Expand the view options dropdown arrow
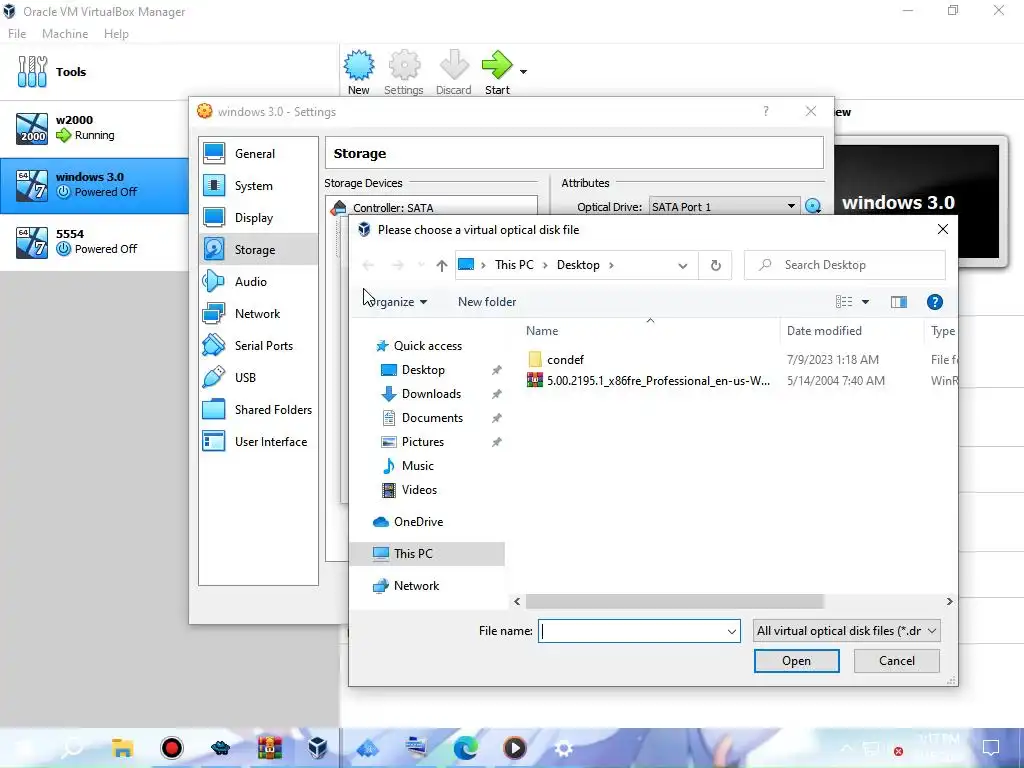 (865, 302)
